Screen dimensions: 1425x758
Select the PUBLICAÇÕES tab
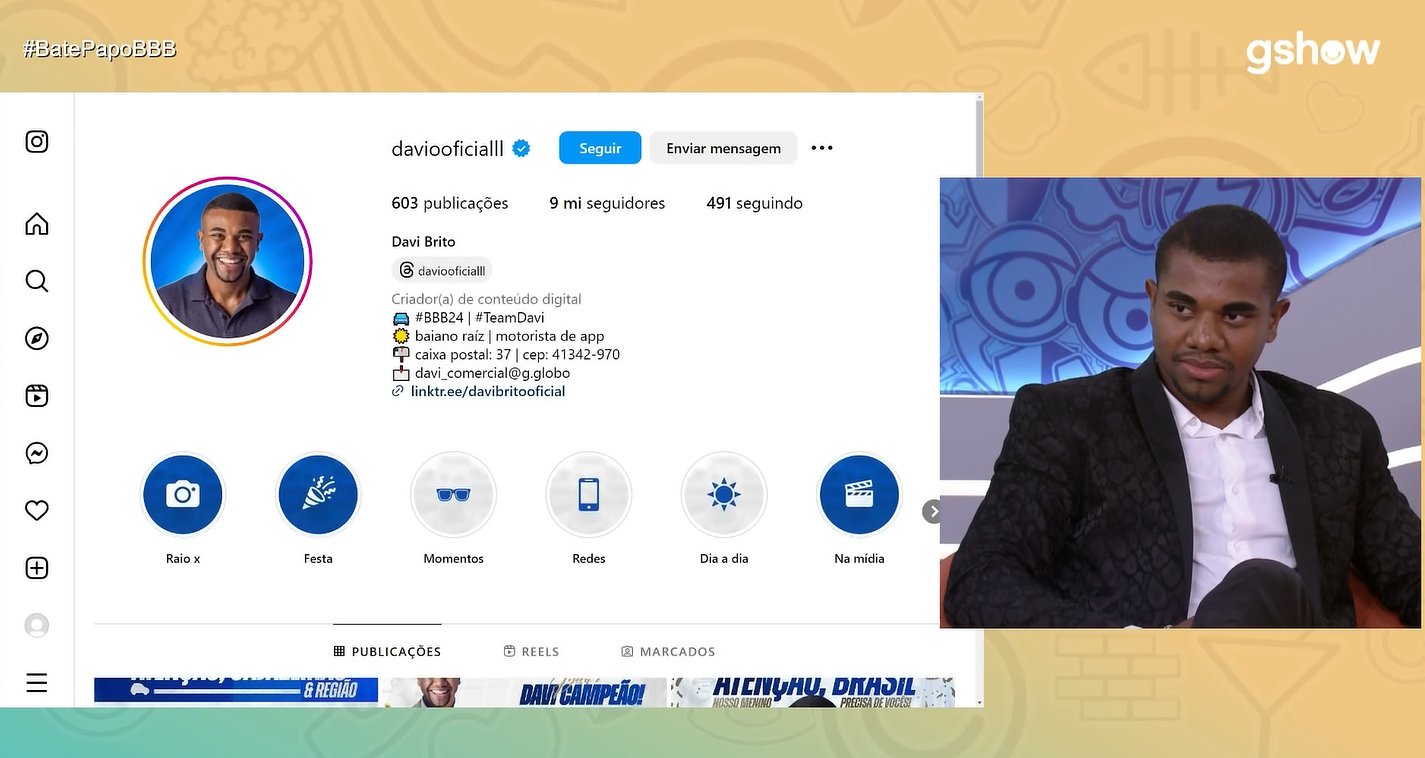coord(387,651)
